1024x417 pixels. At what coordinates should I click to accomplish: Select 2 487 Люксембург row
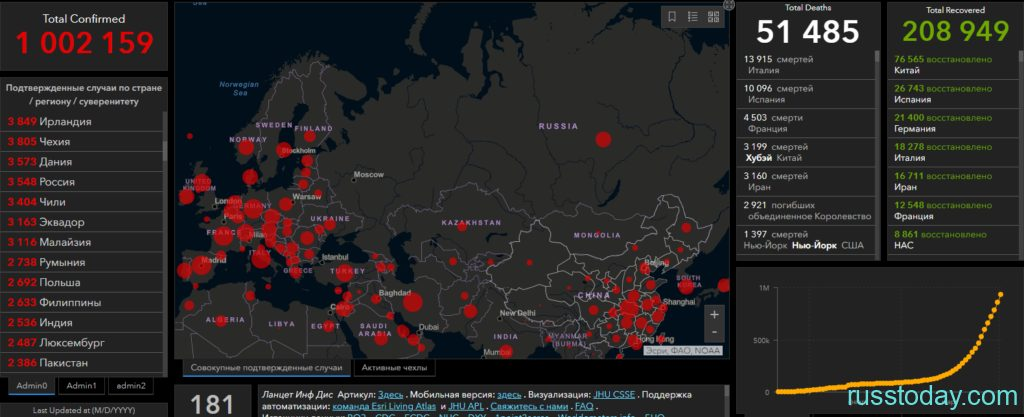pos(84,343)
